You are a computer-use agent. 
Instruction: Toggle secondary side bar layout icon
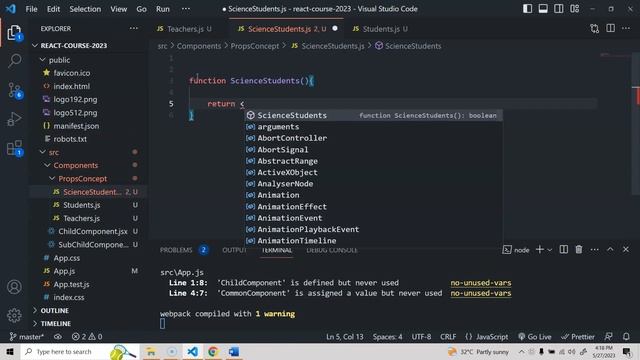[559, 9]
